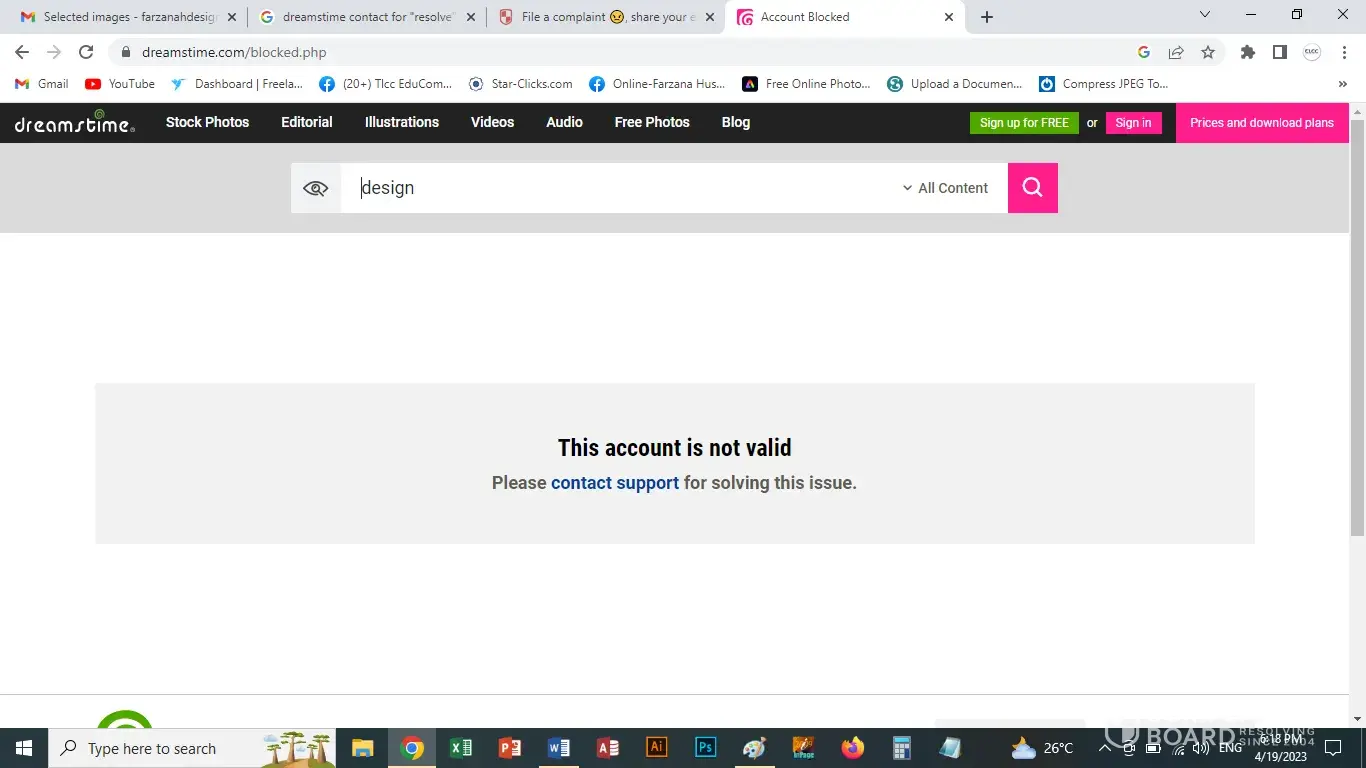Click the address bar URL
The height and width of the screenshot is (768, 1366).
[234, 52]
